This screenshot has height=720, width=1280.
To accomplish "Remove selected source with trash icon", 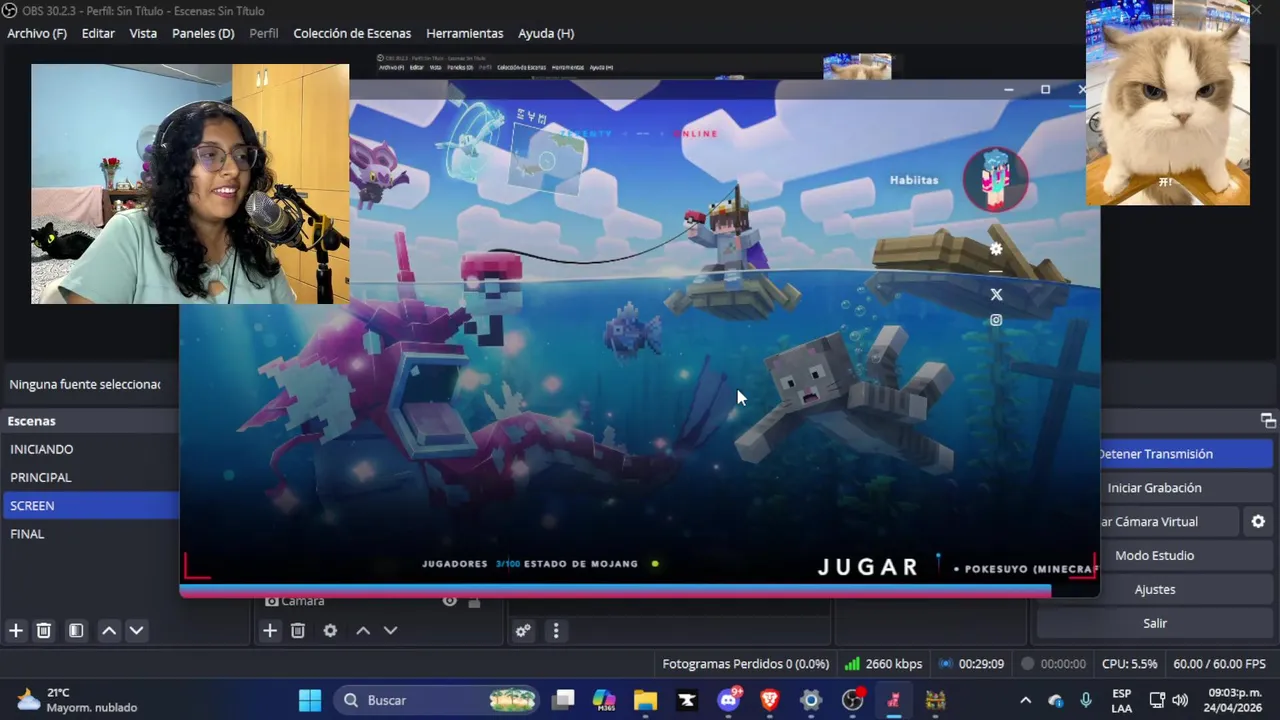I will tap(298, 630).
